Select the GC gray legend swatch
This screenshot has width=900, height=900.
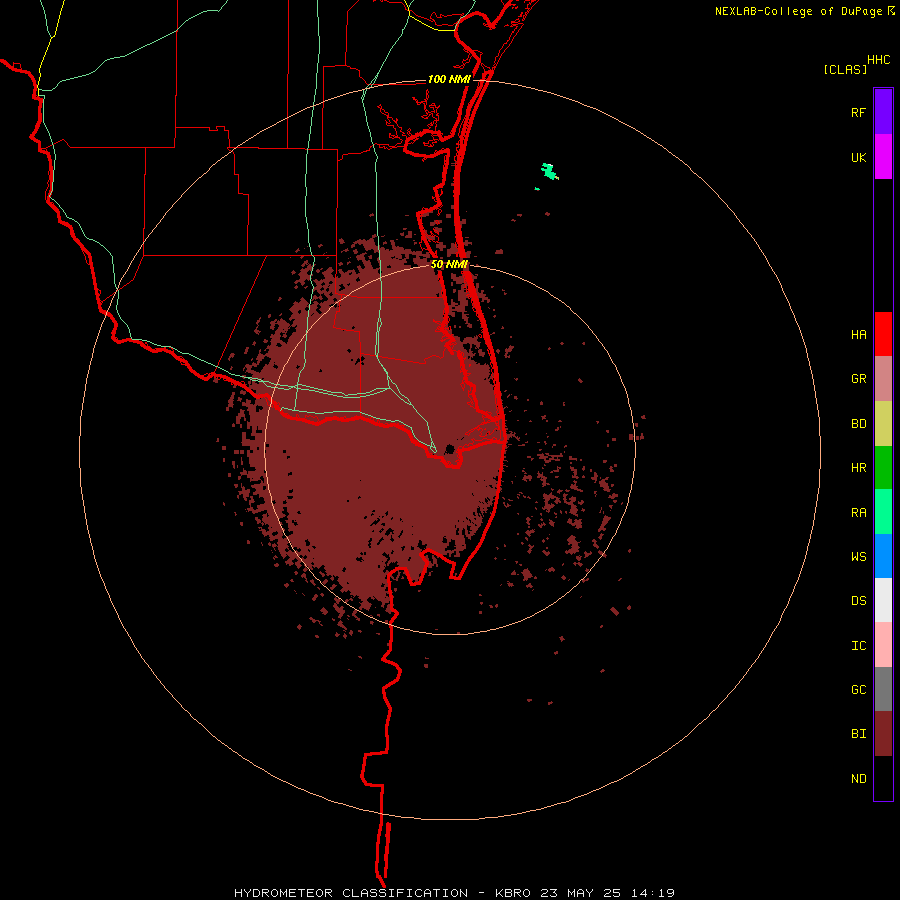tap(883, 689)
